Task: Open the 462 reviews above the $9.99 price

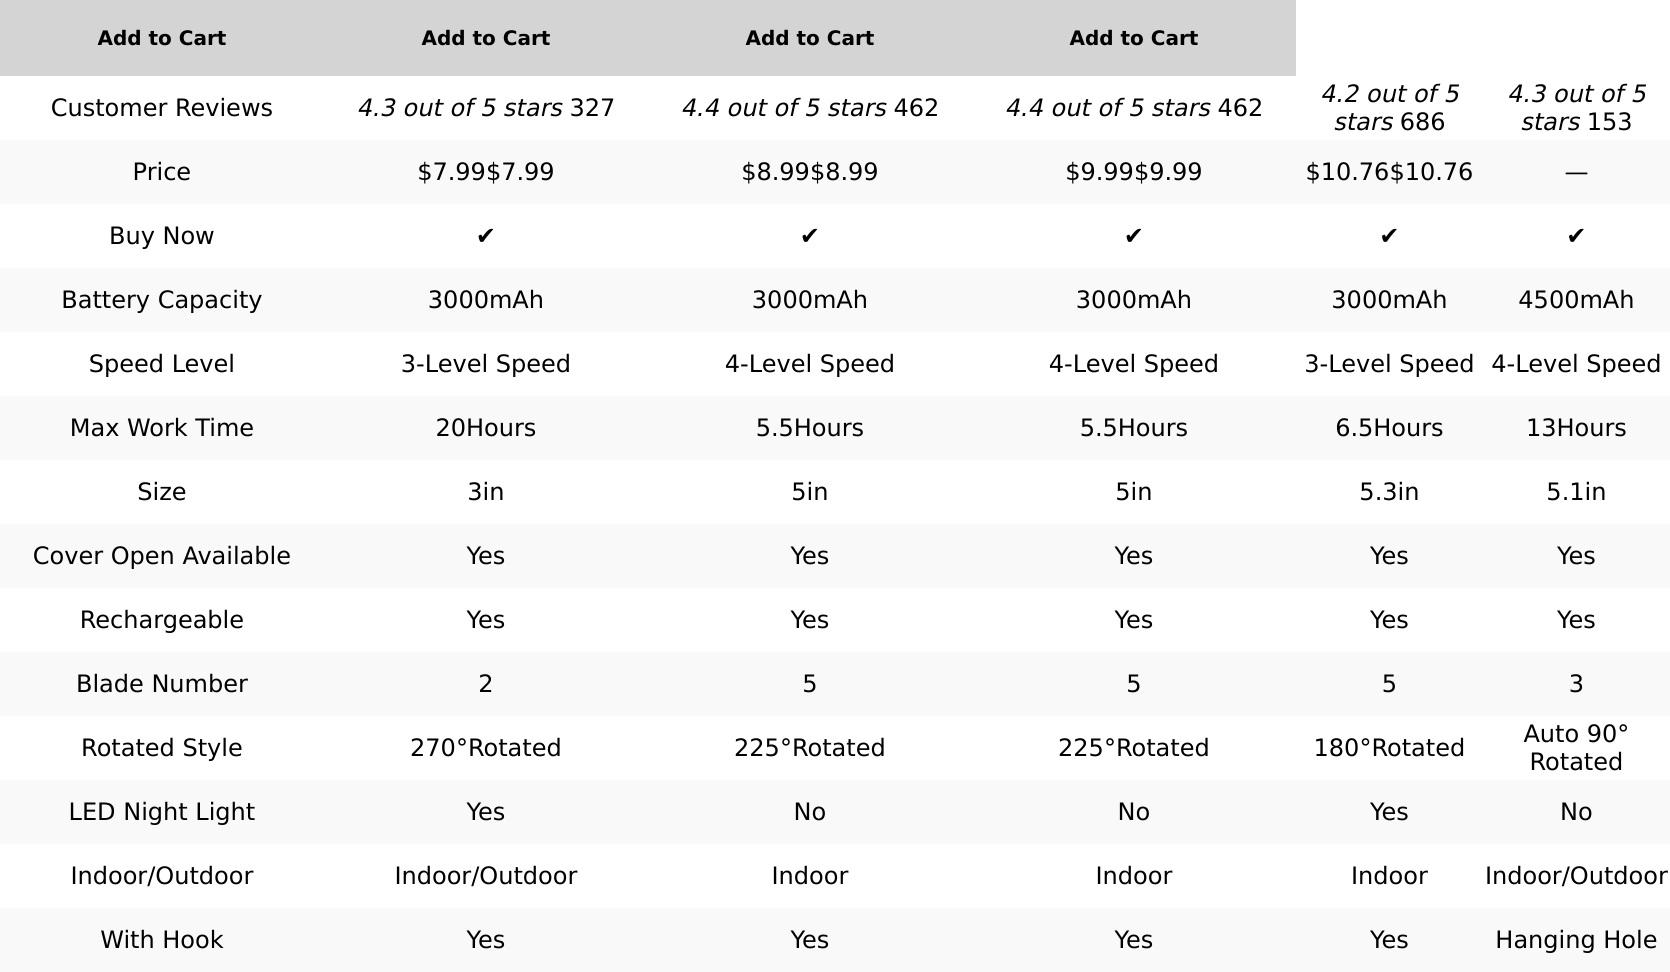Action: pyautogui.click(x=1134, y=108)
